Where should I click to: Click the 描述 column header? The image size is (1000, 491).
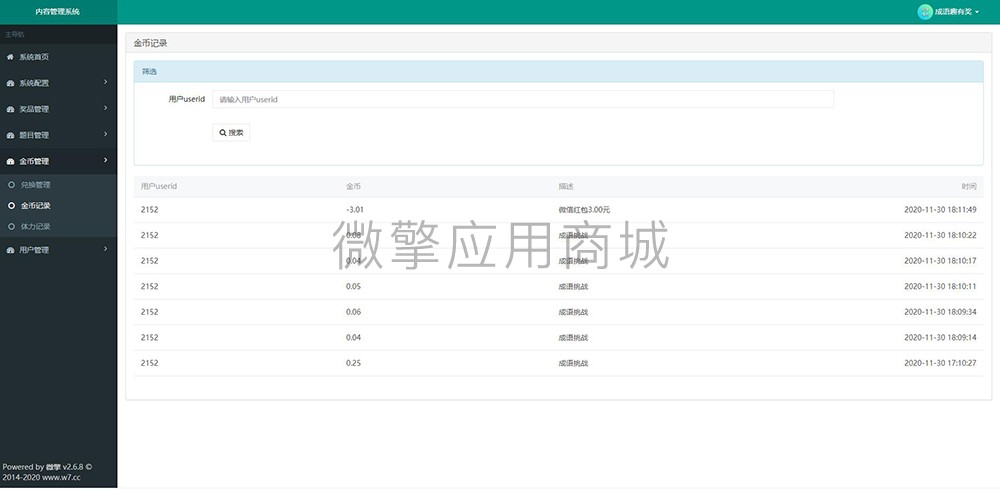coord(566,186)
